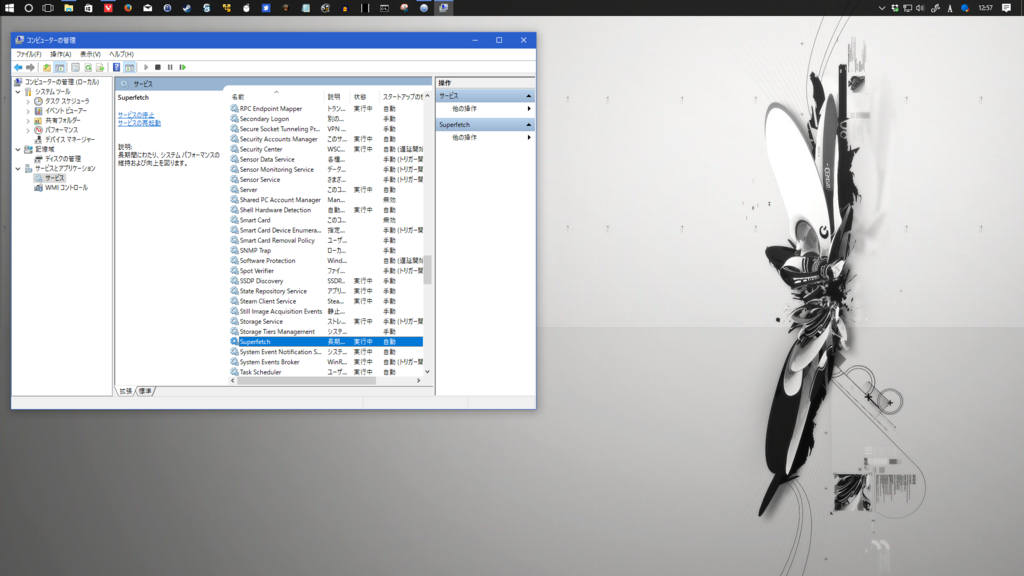Click the Stop service square icon
This screenshot has height=576, width=1024.
158,67
